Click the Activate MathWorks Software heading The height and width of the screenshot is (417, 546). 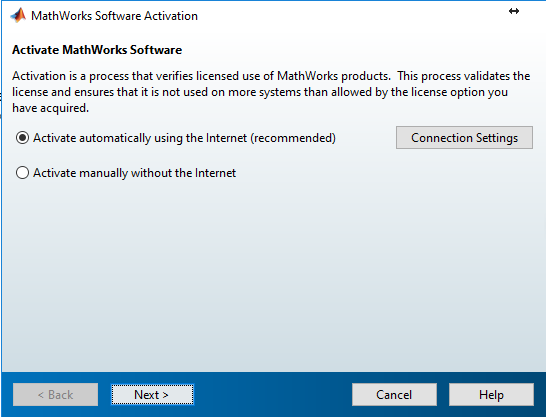click(97, 50)
